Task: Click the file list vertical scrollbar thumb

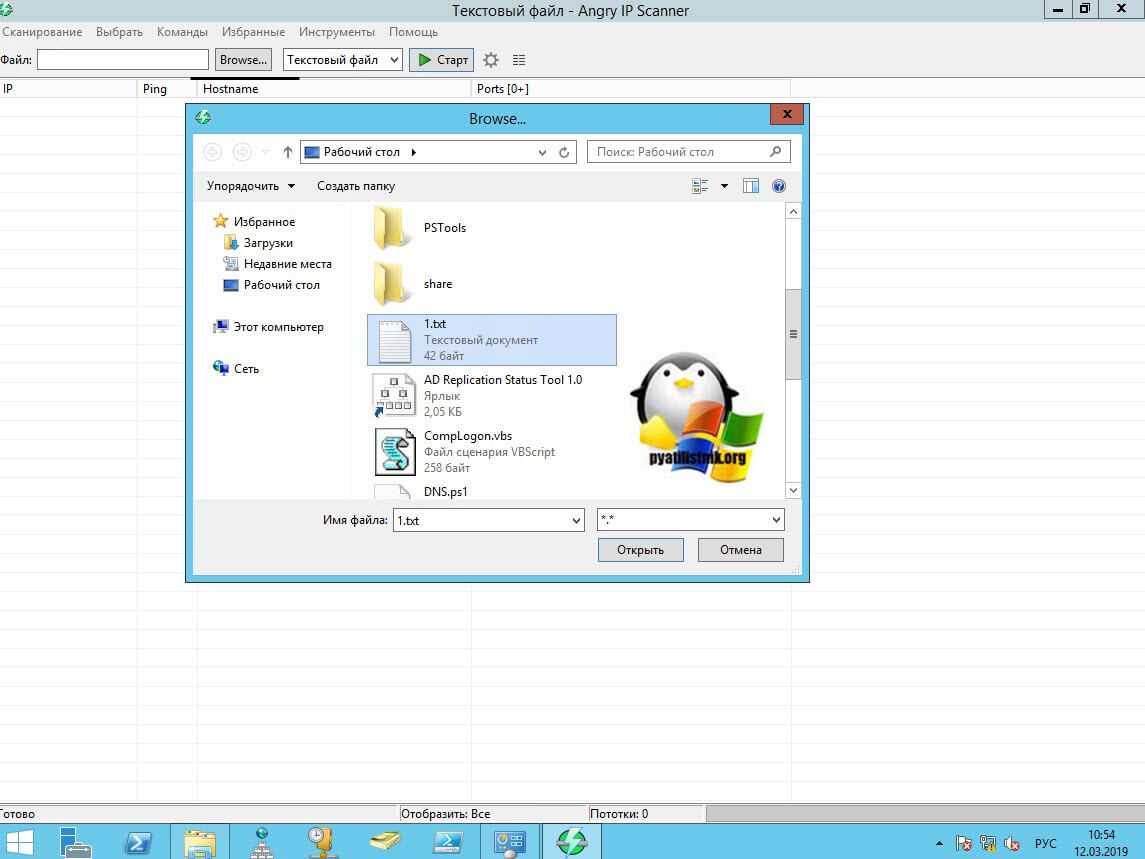Action: (x=794, y=334)
